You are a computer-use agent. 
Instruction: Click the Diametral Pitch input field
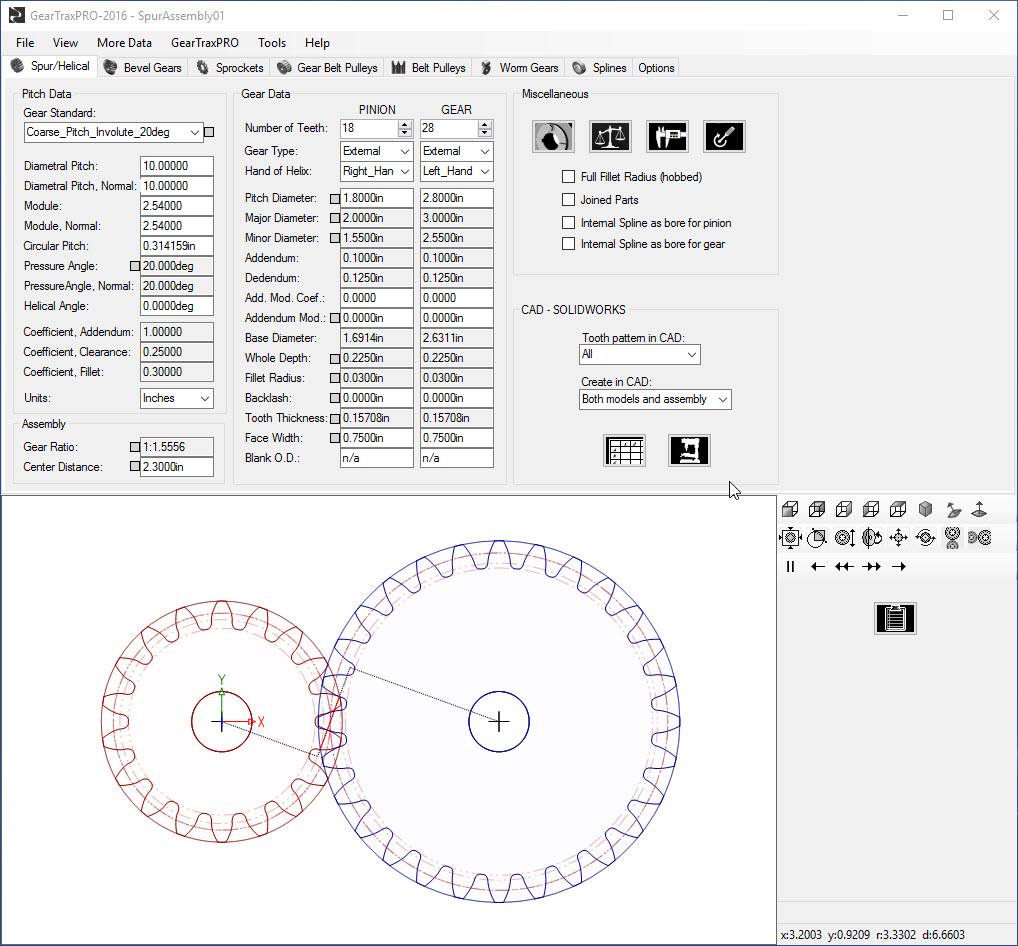(x=177, y=166)
